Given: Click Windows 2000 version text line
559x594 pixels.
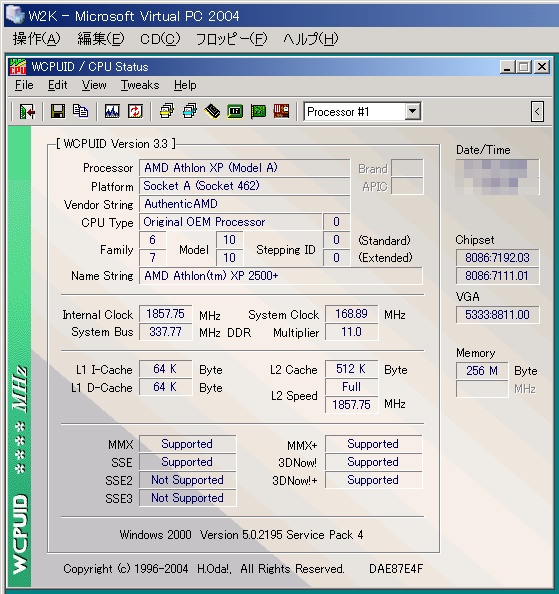Looking at the screenshot, I should [x=241, y=535].
